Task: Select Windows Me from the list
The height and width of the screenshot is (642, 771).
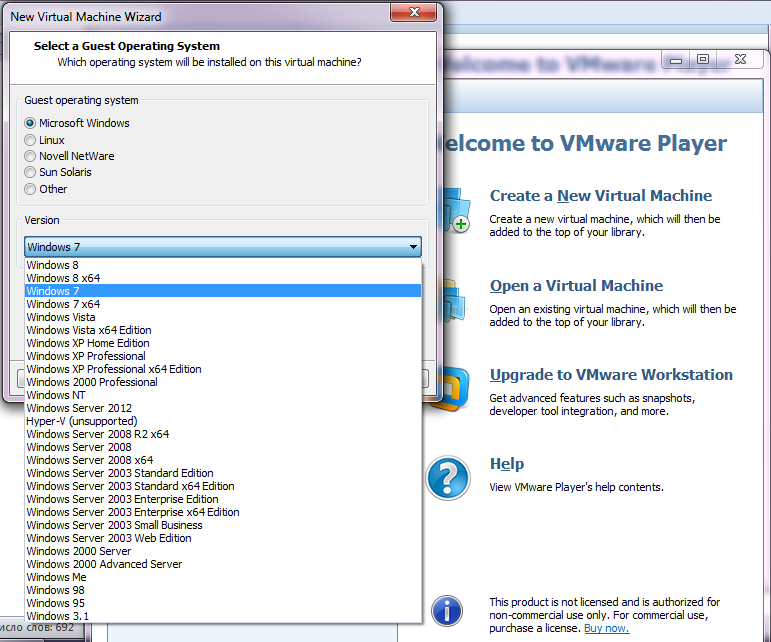Action: click(x=223, y=577)
